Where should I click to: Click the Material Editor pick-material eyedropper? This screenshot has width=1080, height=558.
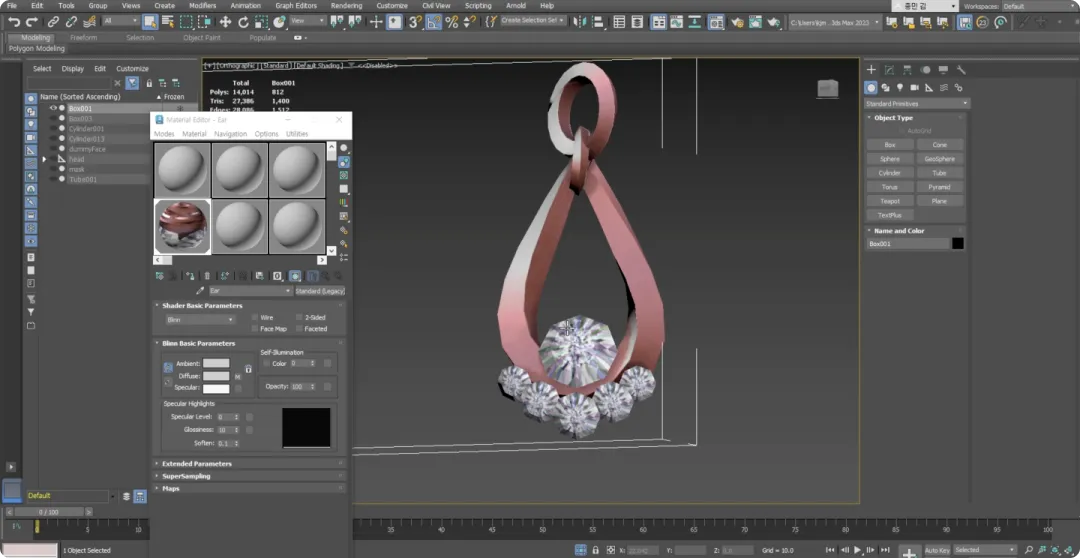point(200,291)
